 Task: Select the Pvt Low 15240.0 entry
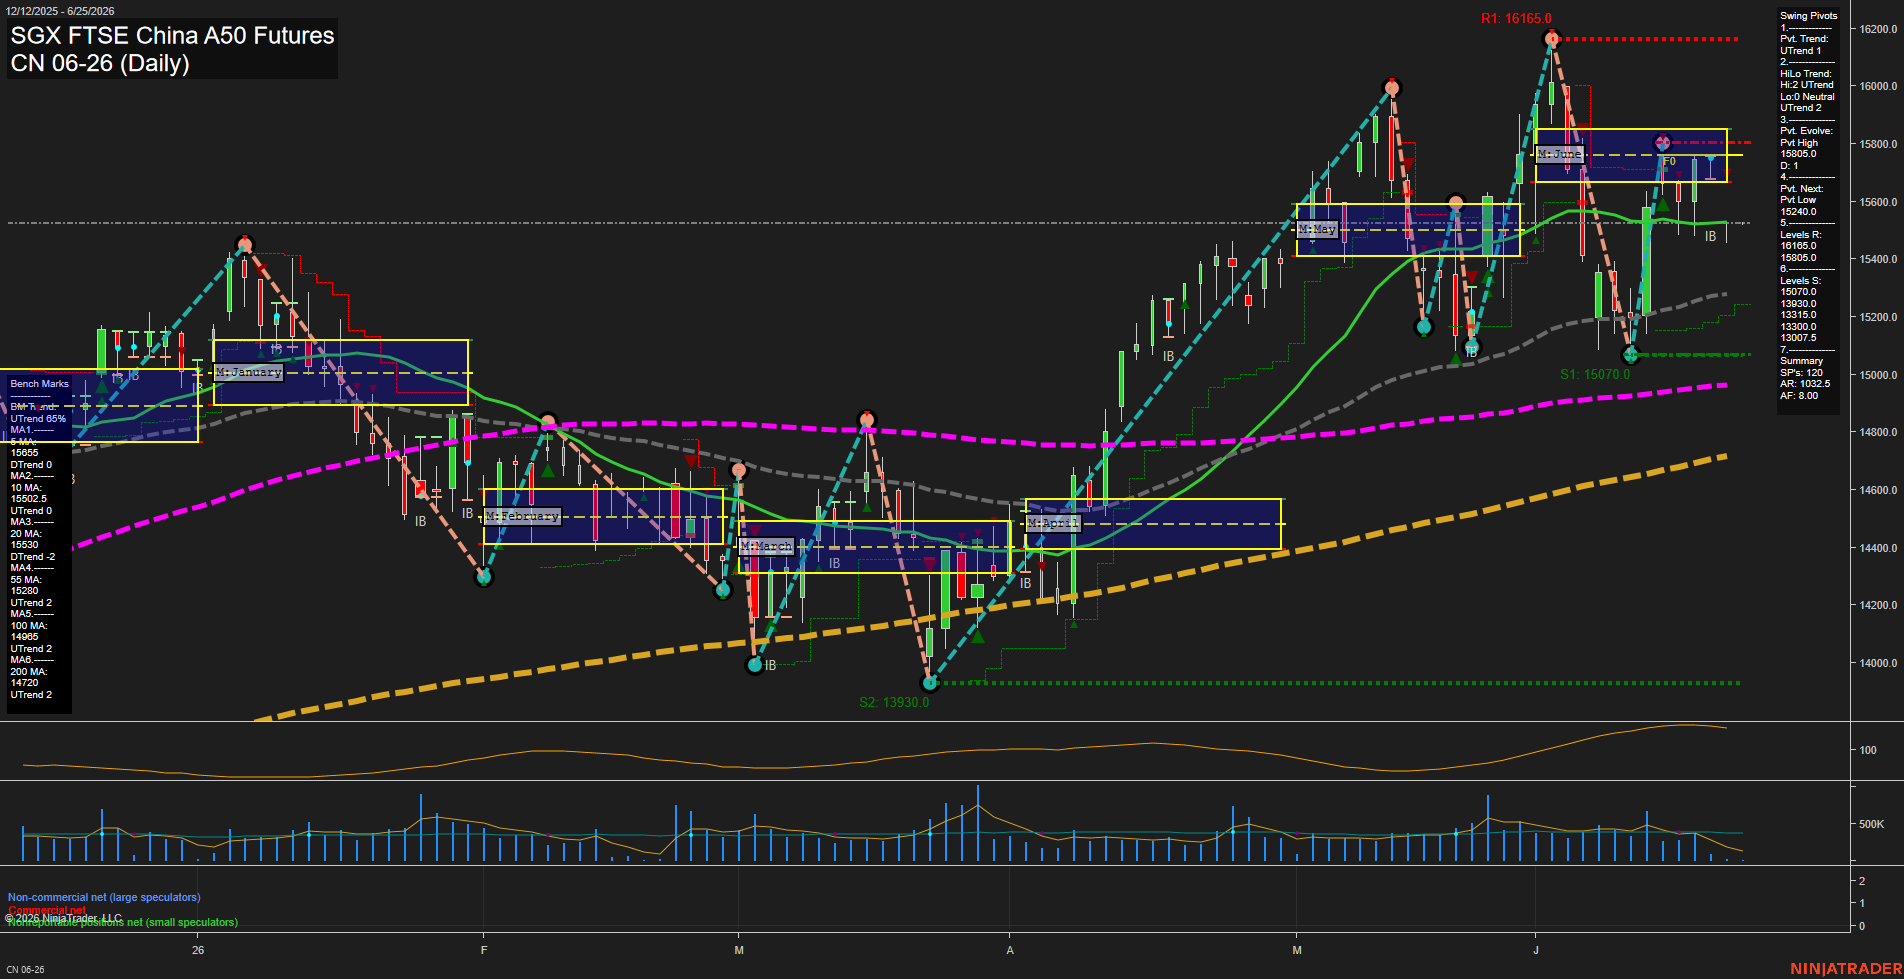1799,206
